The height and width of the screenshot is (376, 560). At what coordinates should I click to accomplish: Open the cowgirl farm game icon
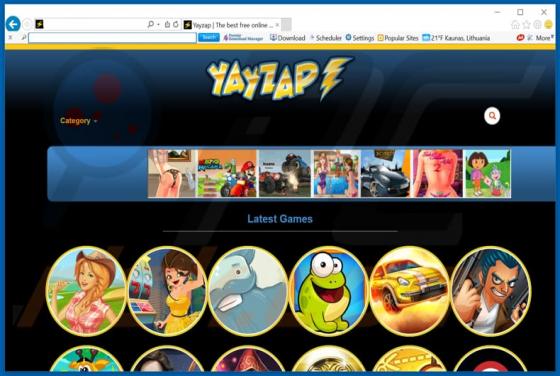click(x=86, y=291)
